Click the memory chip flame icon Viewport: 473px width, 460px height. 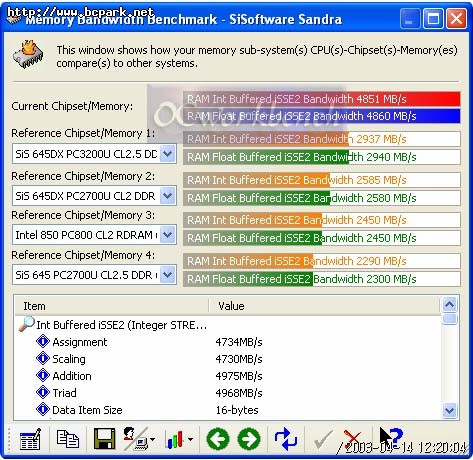(29, 54)
